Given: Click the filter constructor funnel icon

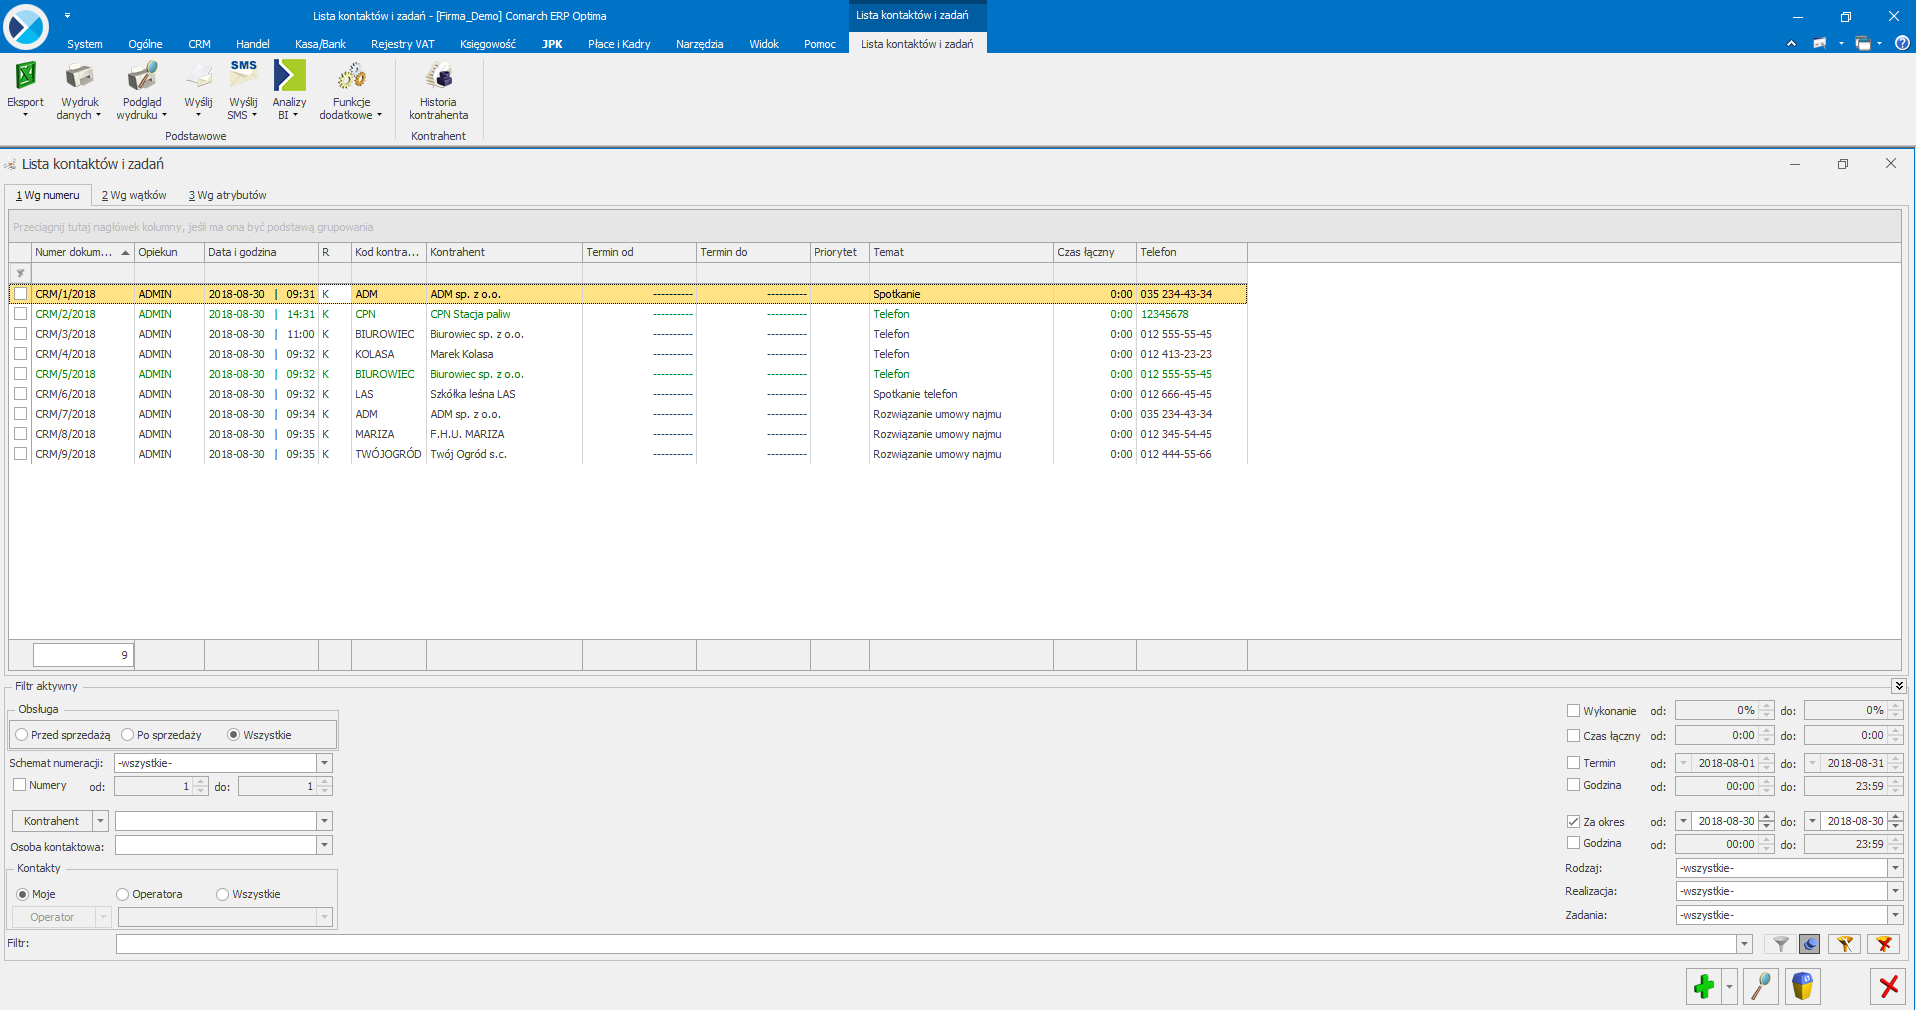Looking at the screenshot, I should point(1844,944).
